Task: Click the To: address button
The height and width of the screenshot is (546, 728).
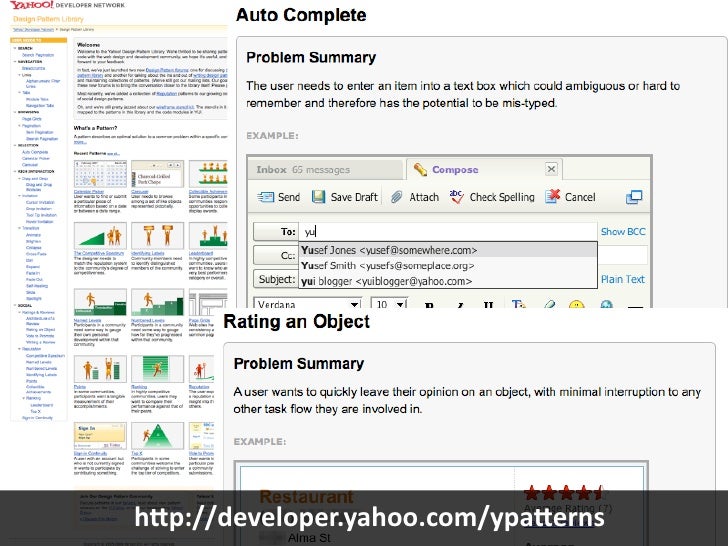Action: point(275,231)
